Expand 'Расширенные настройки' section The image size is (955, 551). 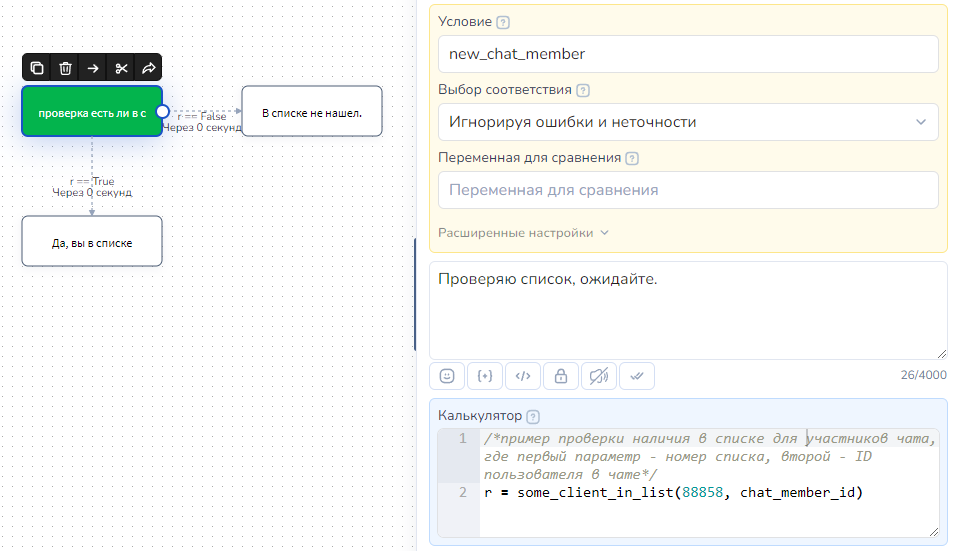523,233
